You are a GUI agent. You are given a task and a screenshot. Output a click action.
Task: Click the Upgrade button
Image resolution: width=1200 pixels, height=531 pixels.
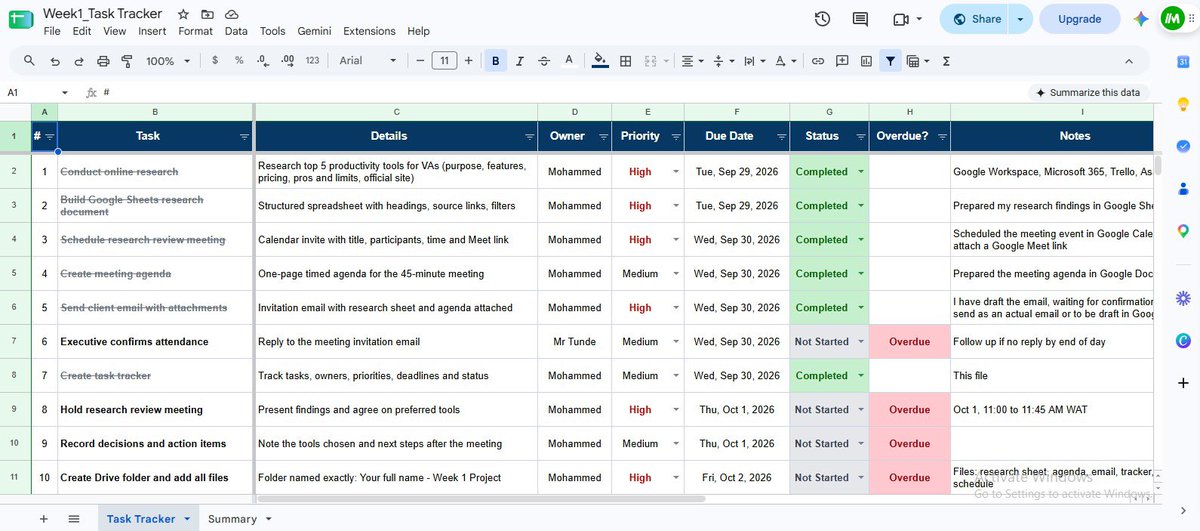[1080, 19]
